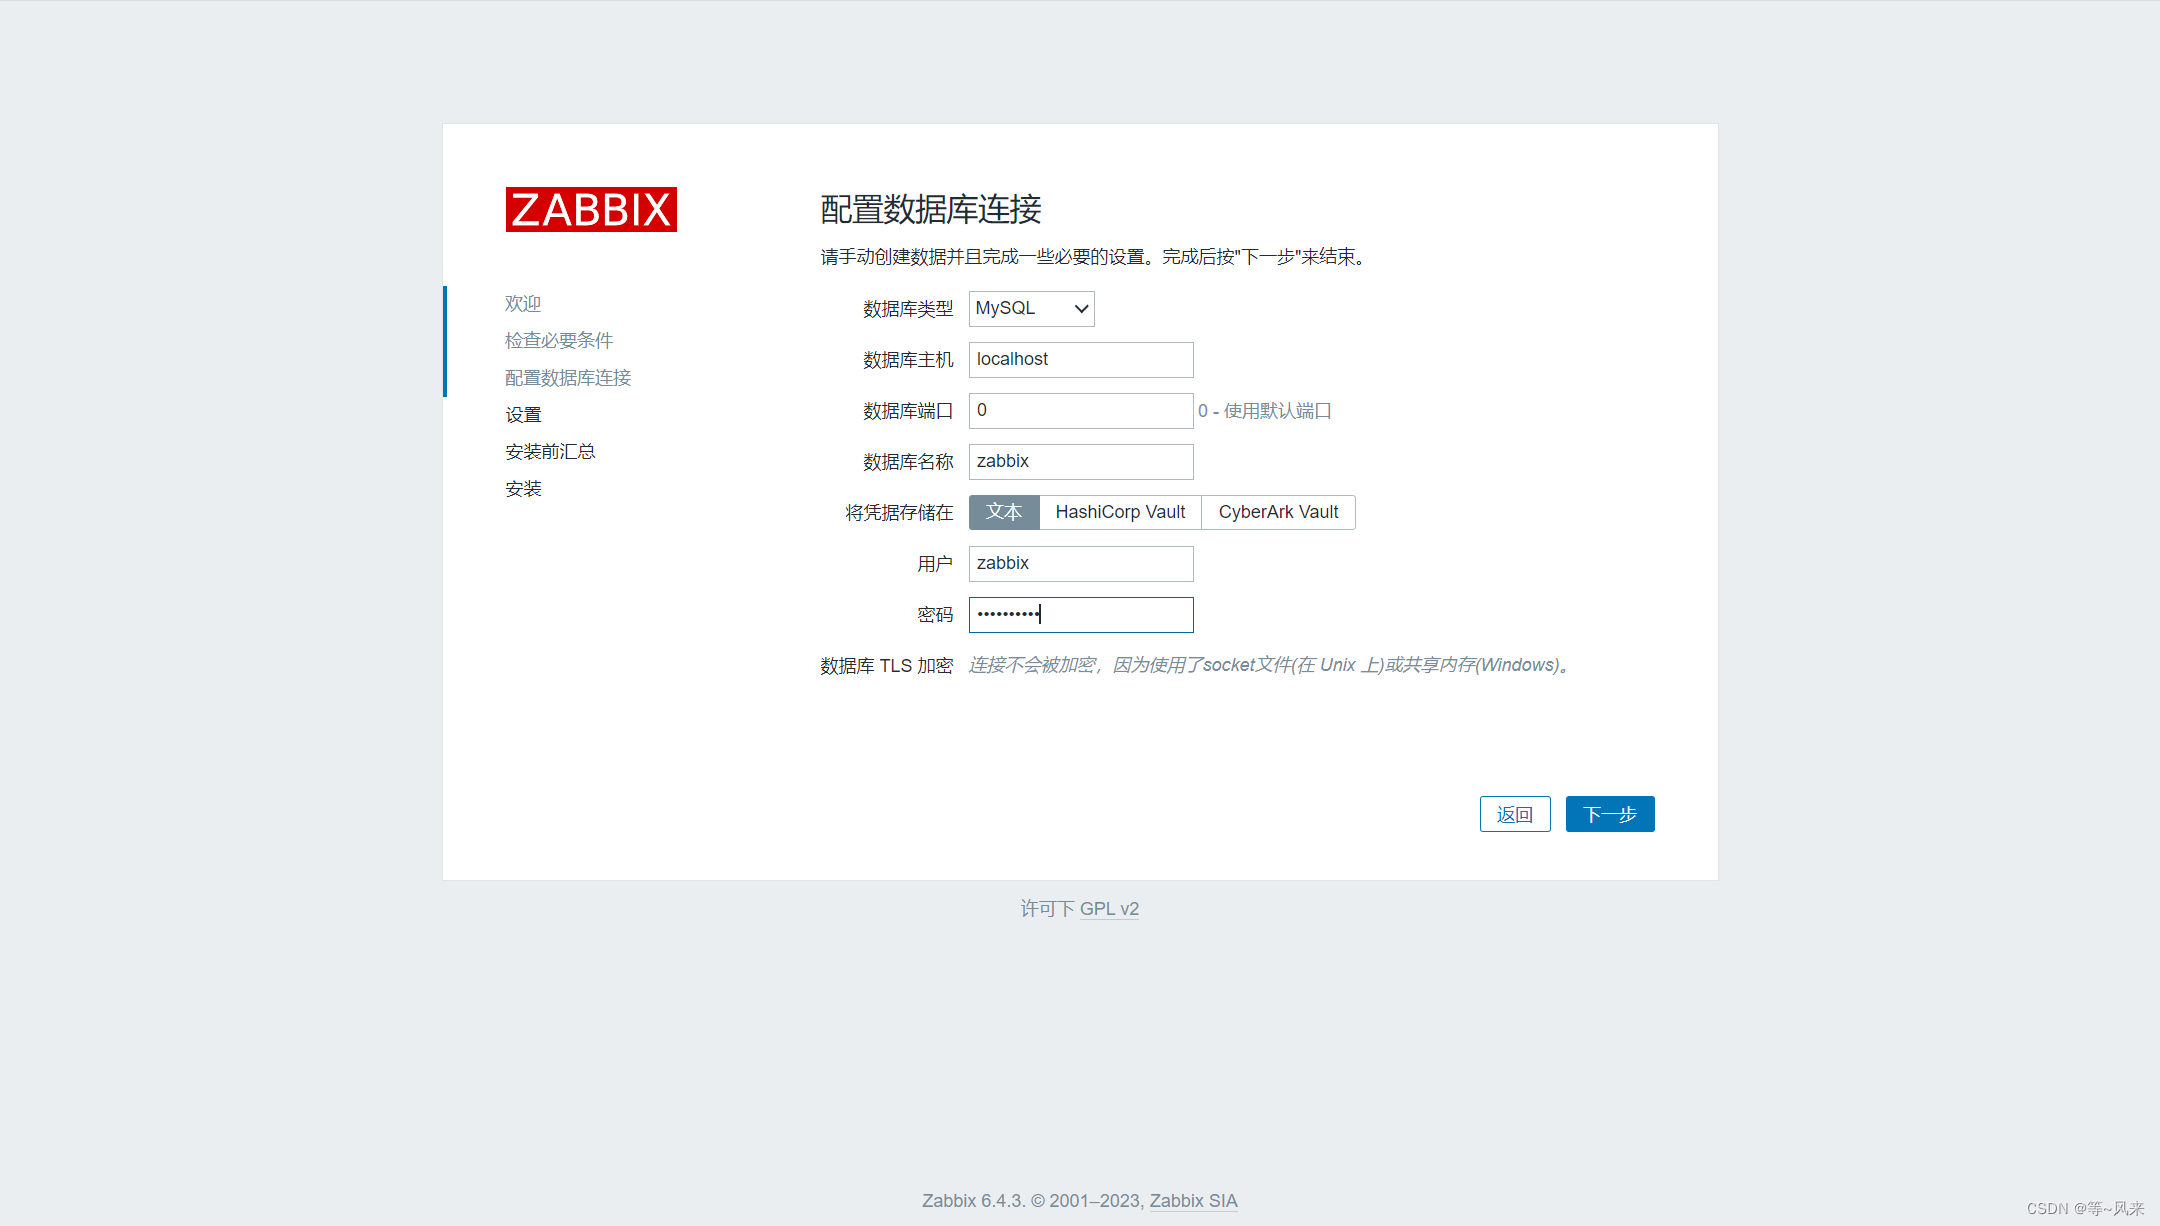Select 设置 step in the sidebar
Image resolution: width=2160 pixels, height=1226 pixels.
[523, 414]
